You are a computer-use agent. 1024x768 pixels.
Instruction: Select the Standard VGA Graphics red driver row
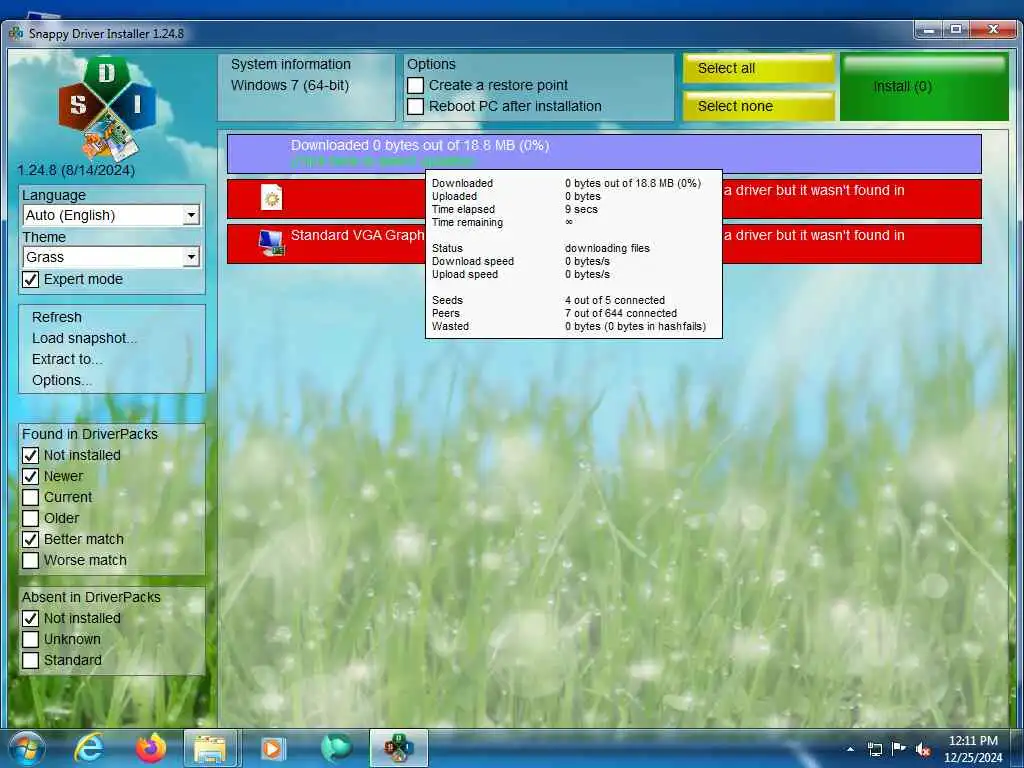click(604, 244)
